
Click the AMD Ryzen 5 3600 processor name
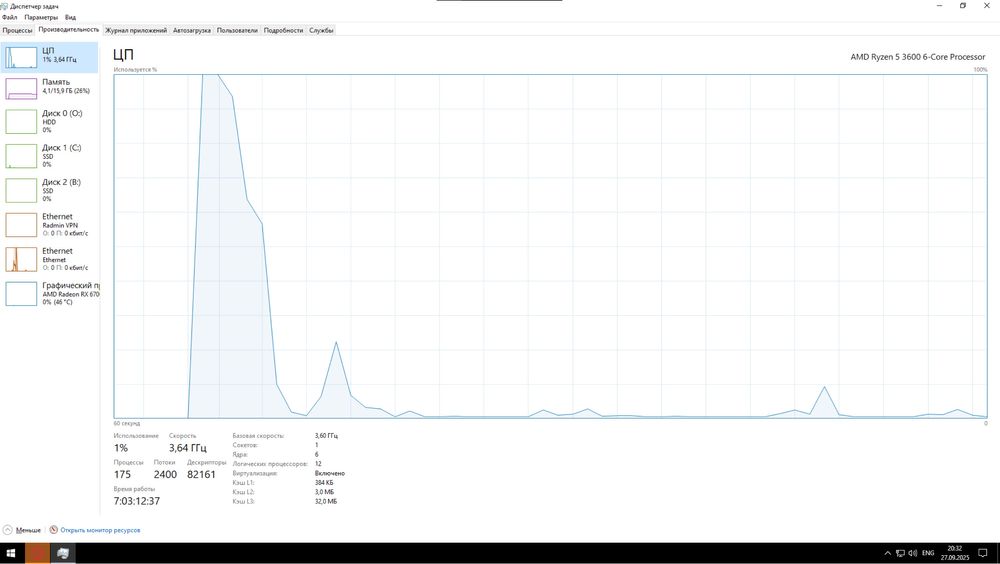918,57
